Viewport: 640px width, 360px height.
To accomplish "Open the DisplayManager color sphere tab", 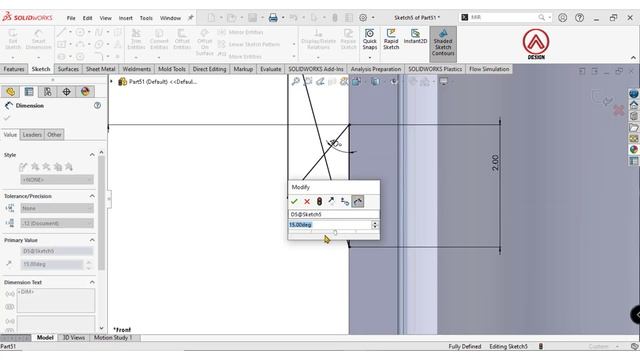I will tap(85, 91).
